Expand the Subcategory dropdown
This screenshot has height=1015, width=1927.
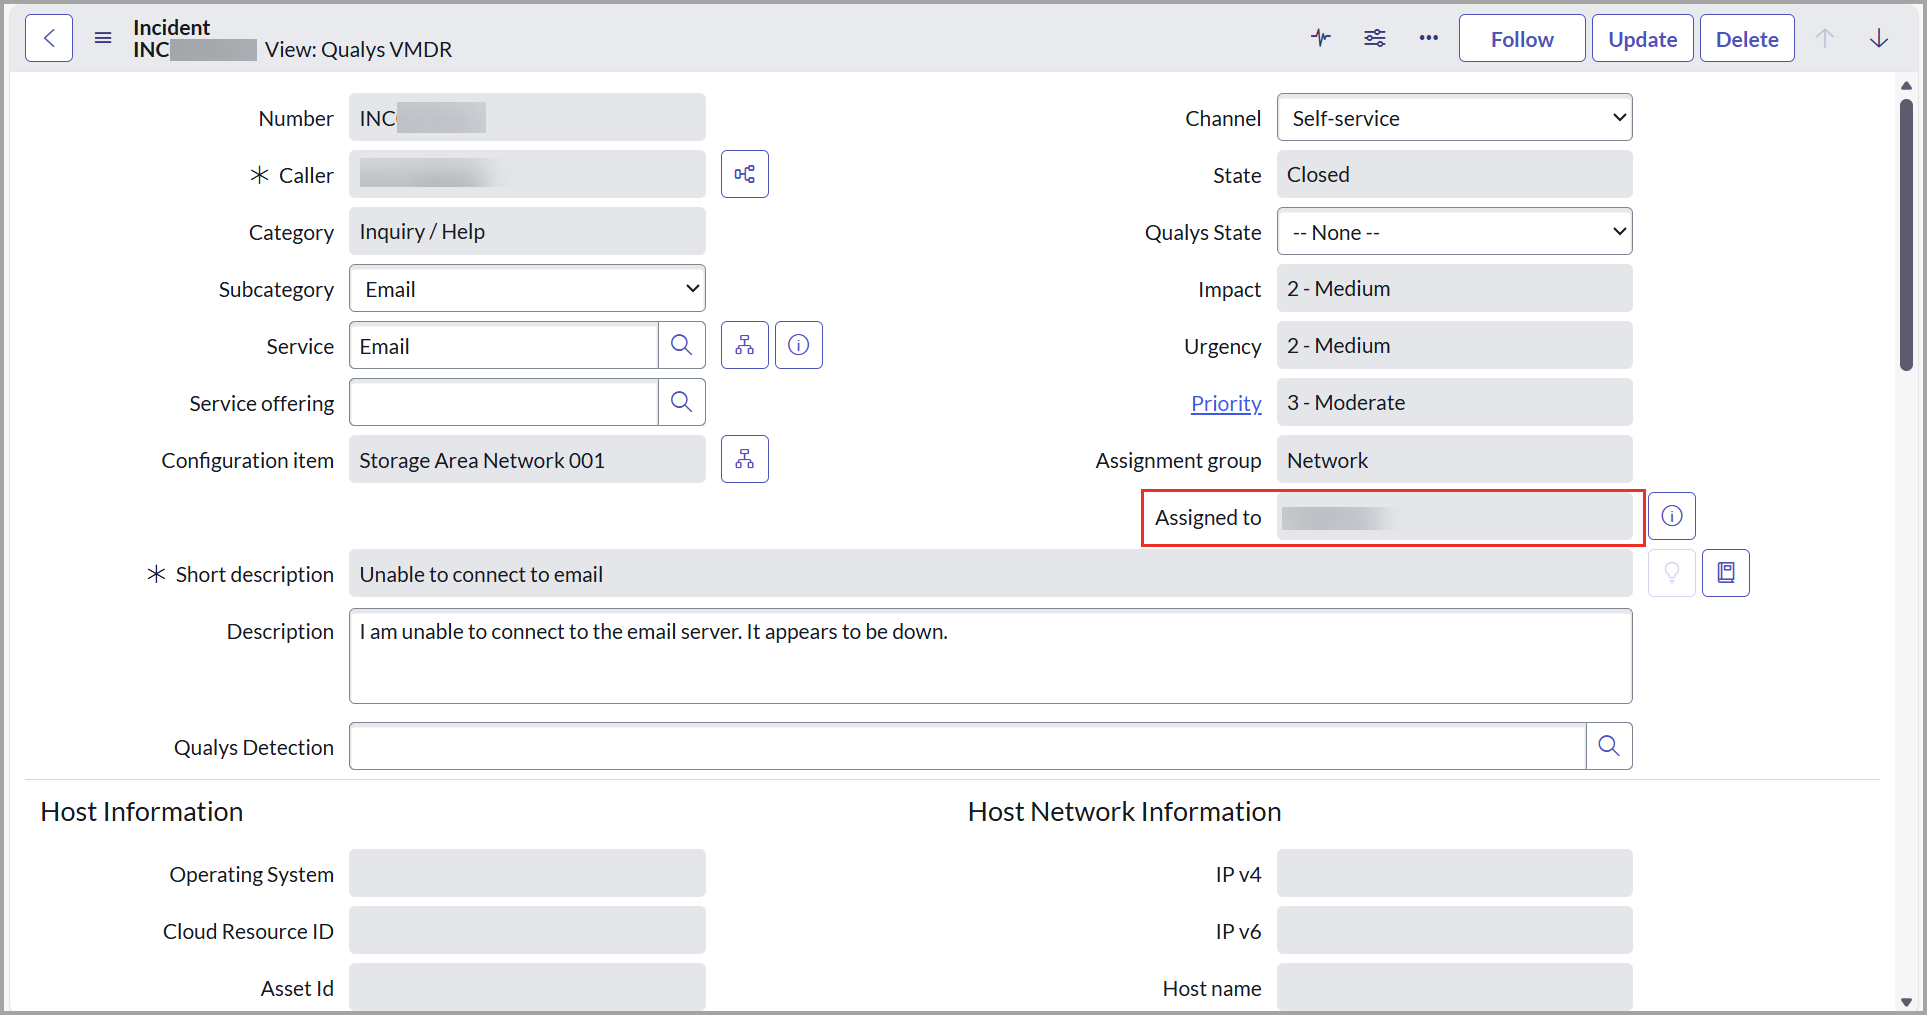(x=527, y=289)
